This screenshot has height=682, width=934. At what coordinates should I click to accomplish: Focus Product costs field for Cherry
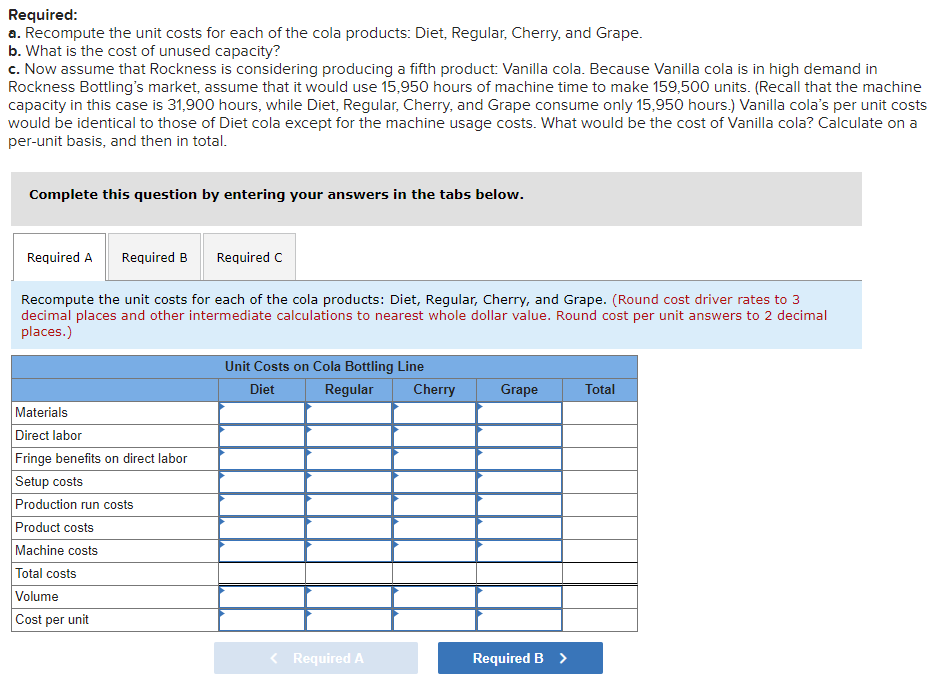coord(434,528)
